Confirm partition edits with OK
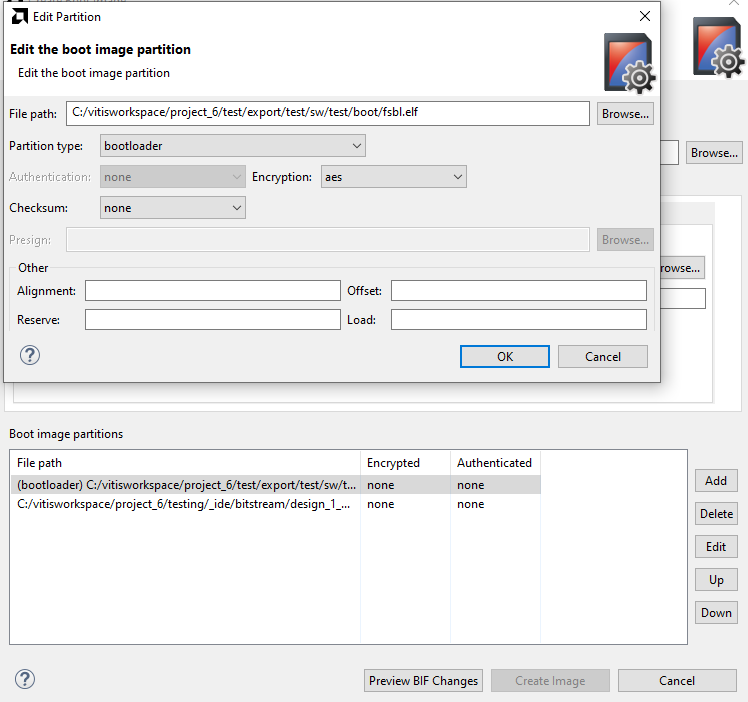 pyautogui.click(x=505, y=357)
